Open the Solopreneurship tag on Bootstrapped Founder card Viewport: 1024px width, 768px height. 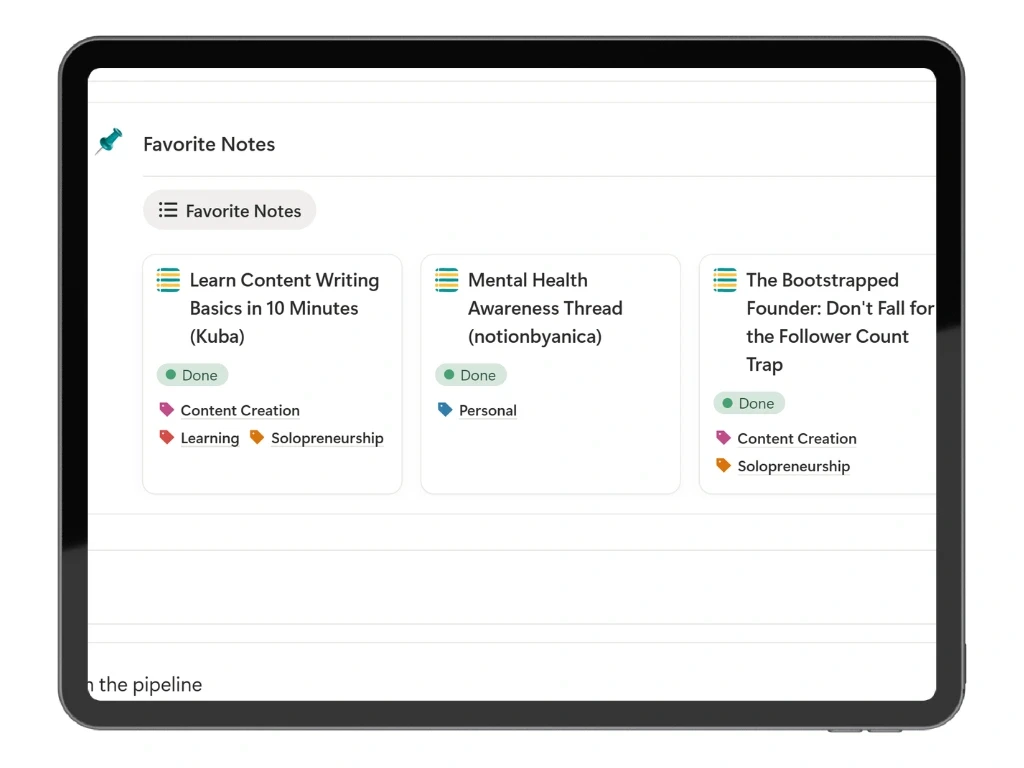pyautogui.click(x=793, y=466)
